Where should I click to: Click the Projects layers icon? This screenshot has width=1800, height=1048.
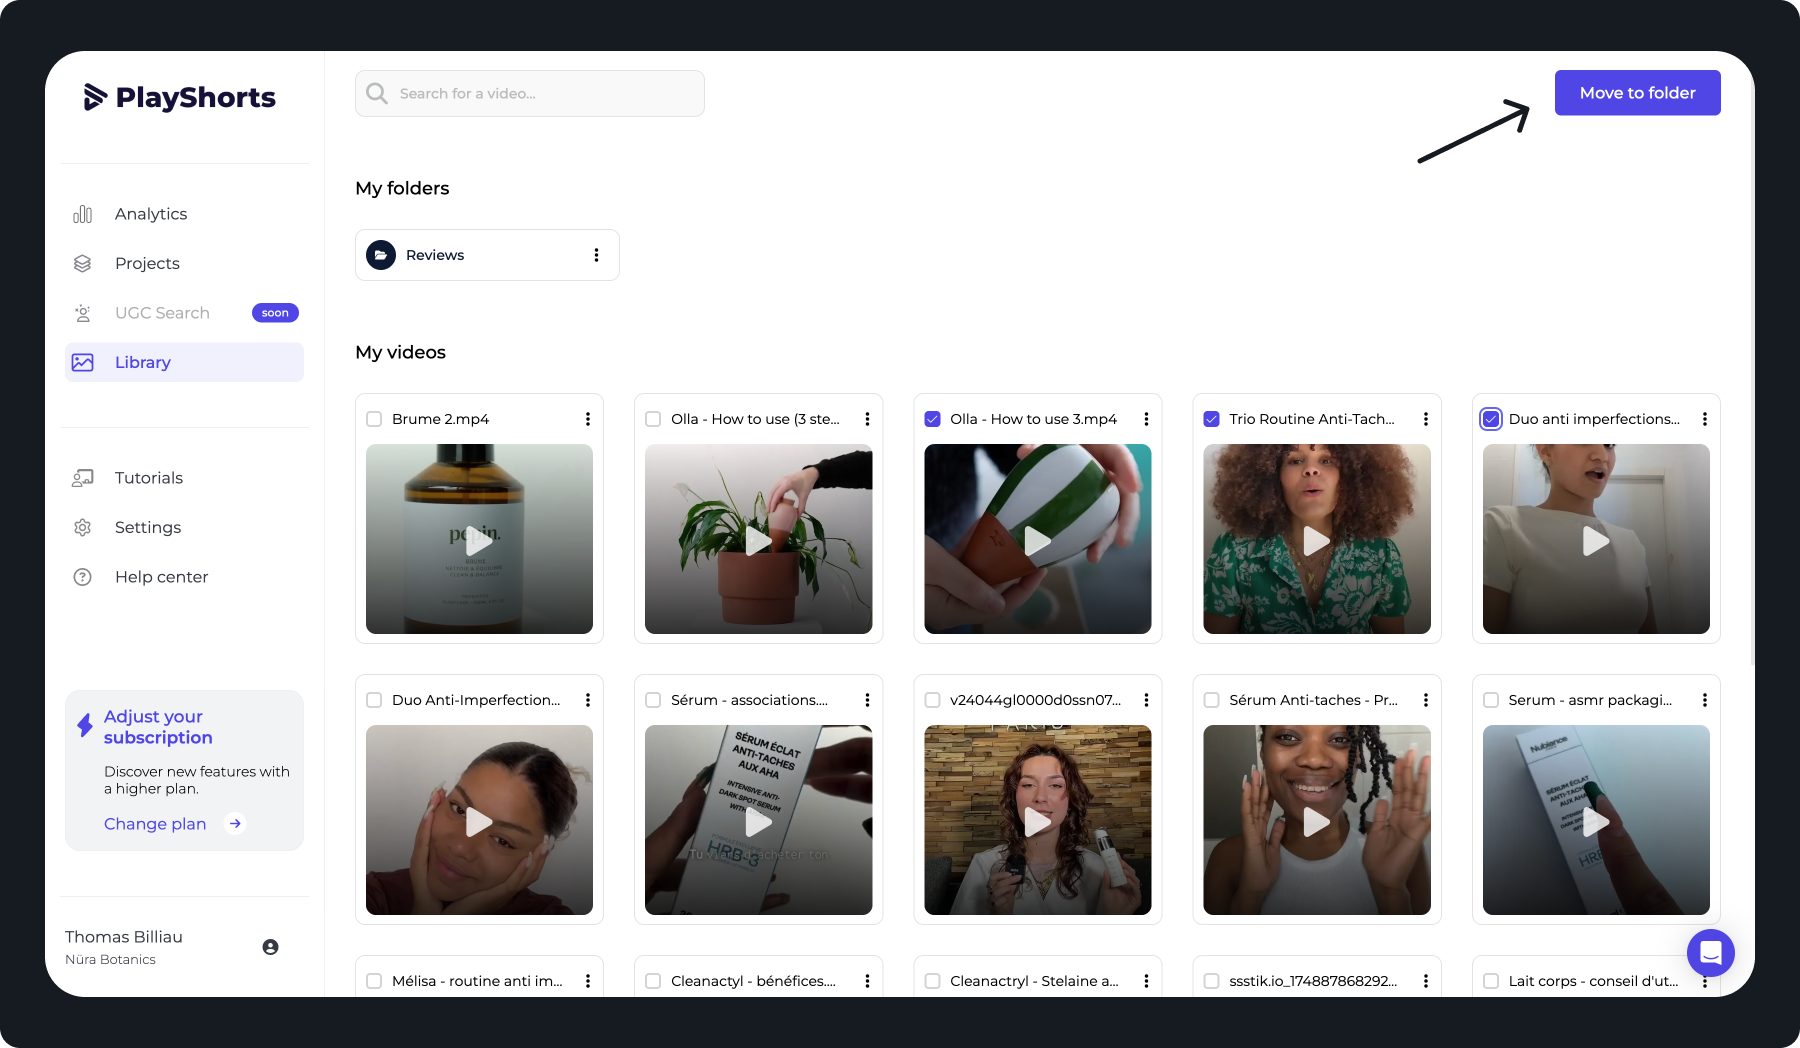[83, 263]
